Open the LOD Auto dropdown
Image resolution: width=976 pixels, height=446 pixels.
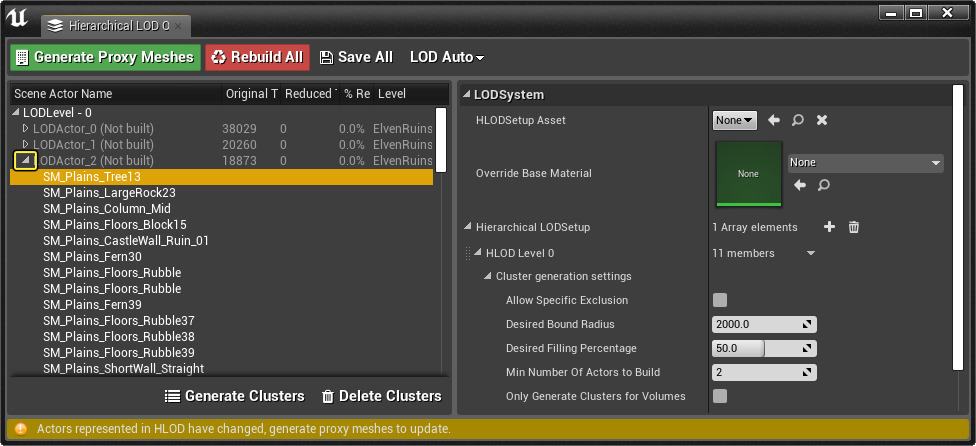pos(447,58)
